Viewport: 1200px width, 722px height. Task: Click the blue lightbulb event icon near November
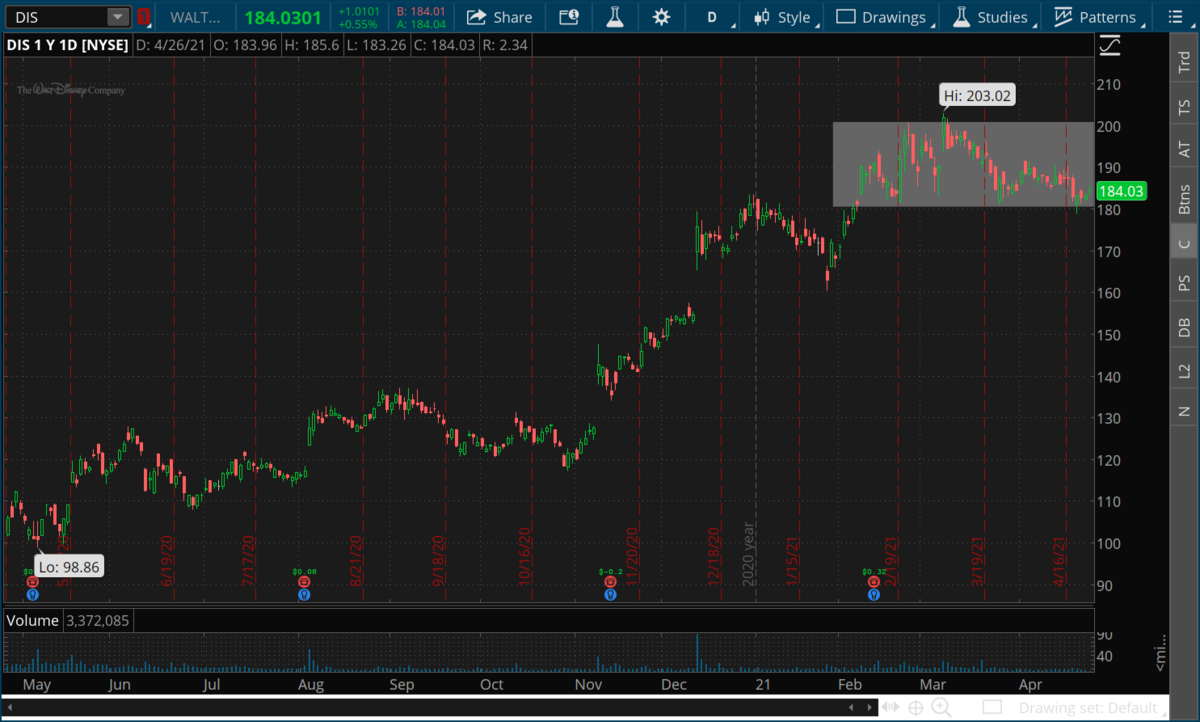click(609, 595)
